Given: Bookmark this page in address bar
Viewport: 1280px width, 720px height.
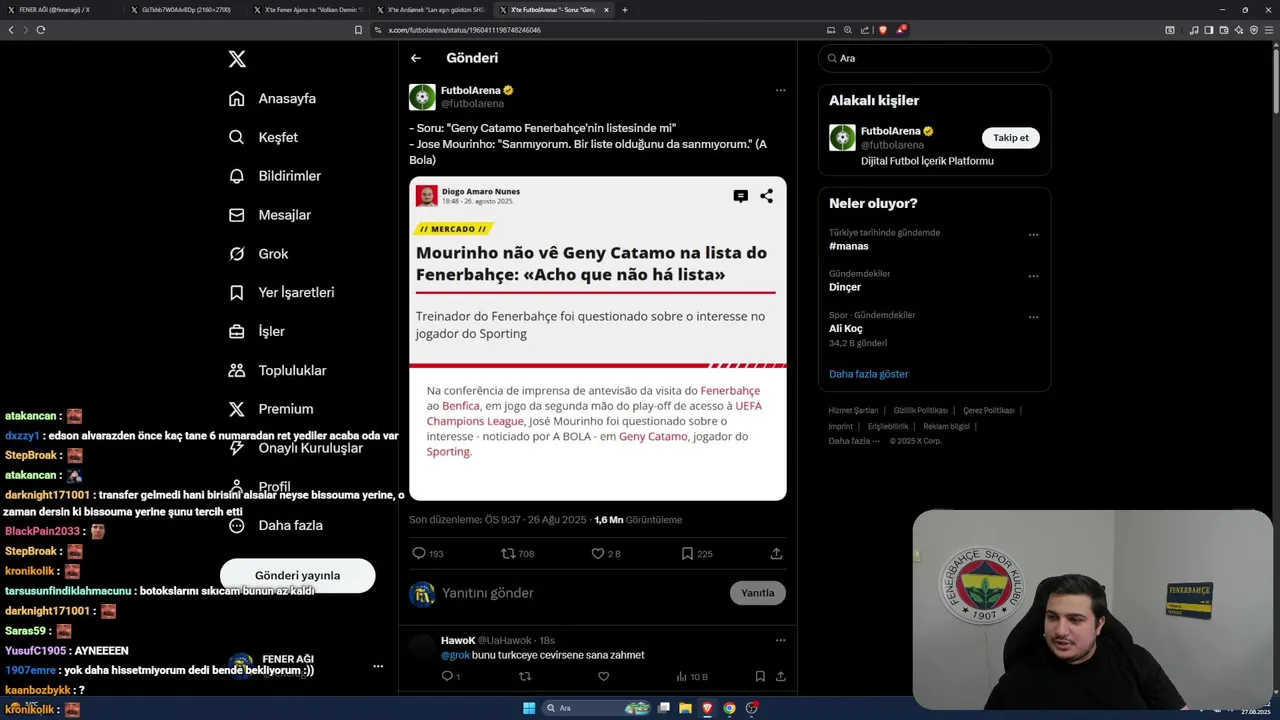Looking at the screenshot, I should (358, 30).
